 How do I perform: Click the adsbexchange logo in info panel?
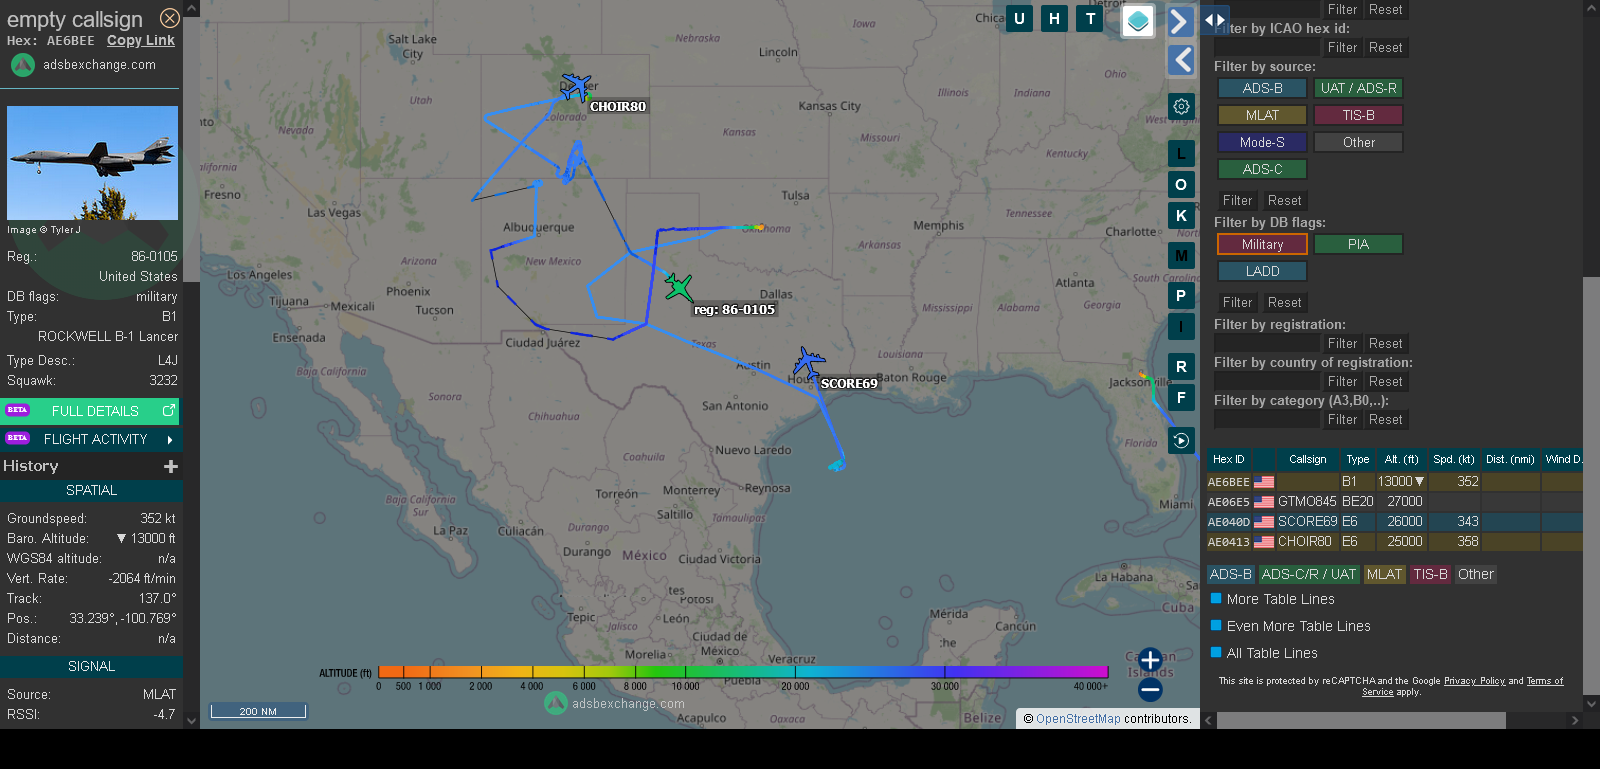(23, 65)
